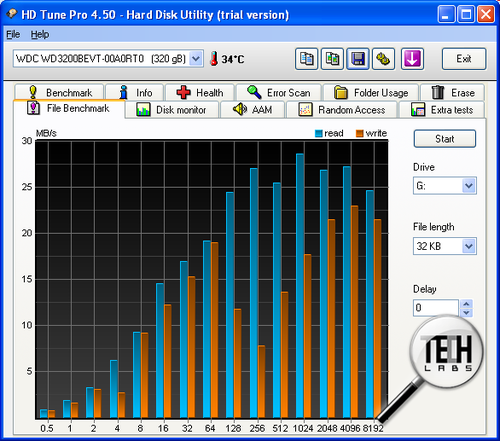Expand the Drive G: dropdown
The height and width of the screenshot is (441, 500).
(469, 186)
